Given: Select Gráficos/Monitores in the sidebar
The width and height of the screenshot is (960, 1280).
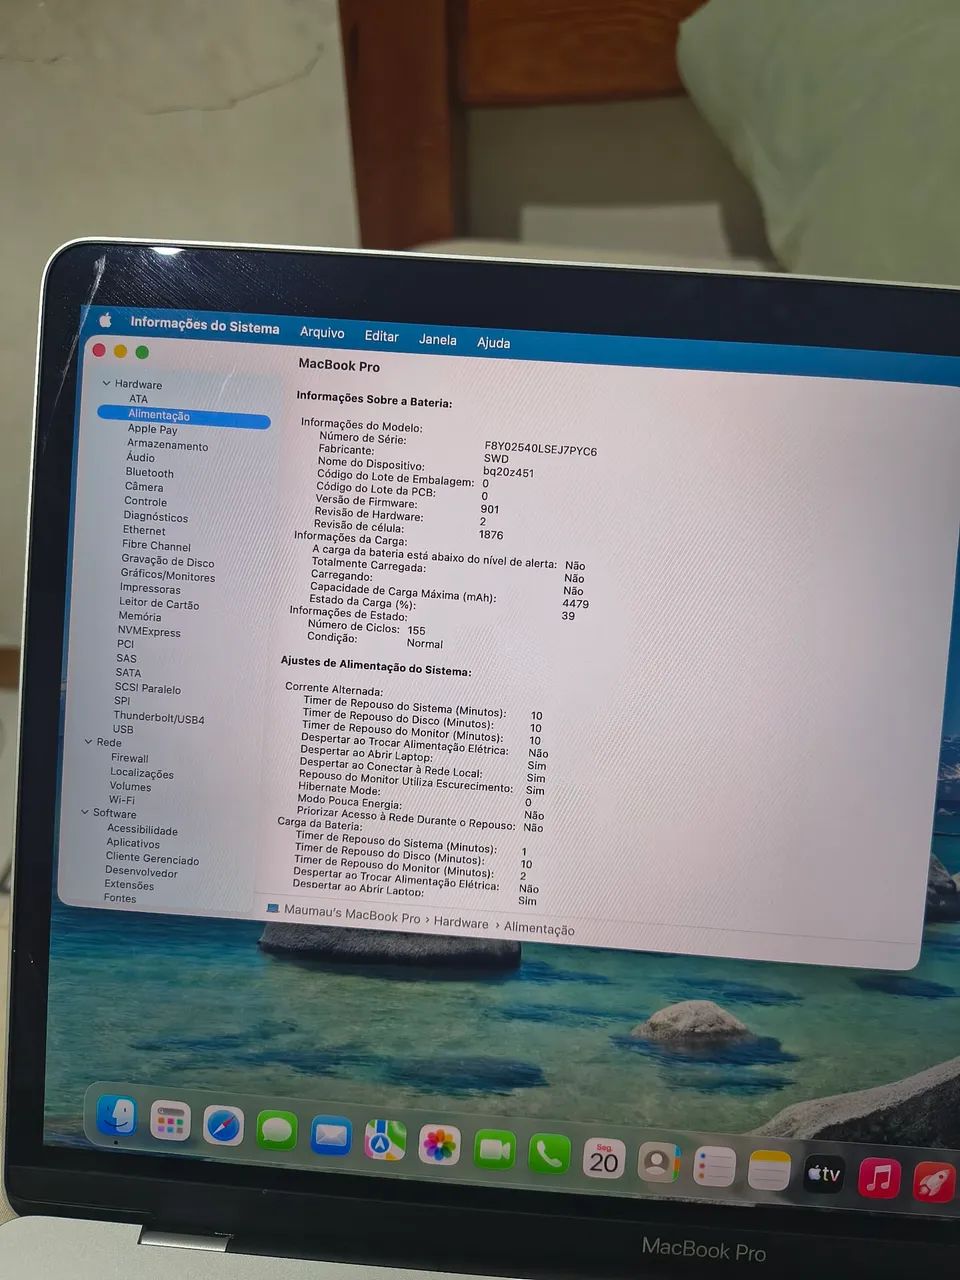Looking at the screenshot, I should click(168, 576).
